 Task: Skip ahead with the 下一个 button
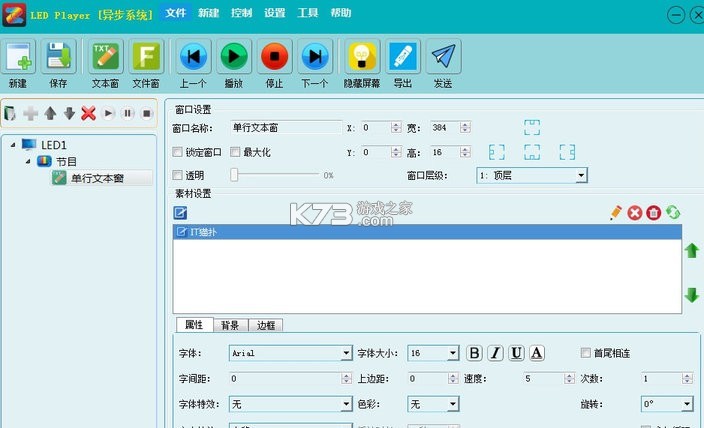[315, 56]
